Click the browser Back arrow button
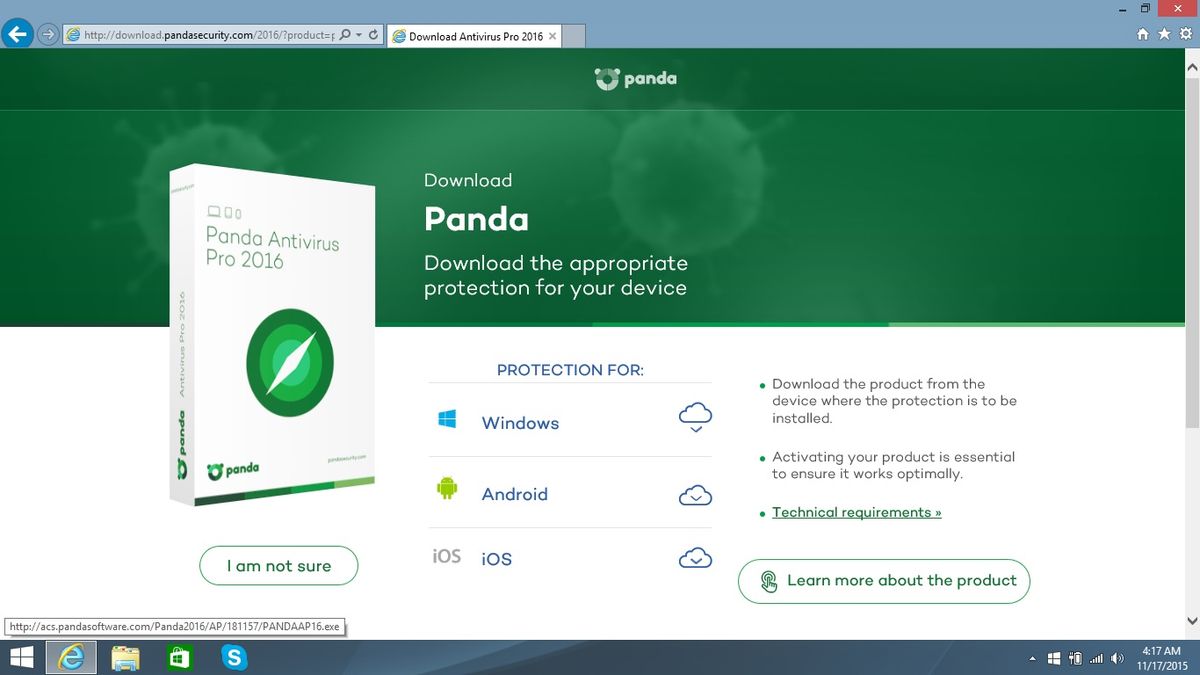This screenshot has width=1200, height=675. (16, 34)
